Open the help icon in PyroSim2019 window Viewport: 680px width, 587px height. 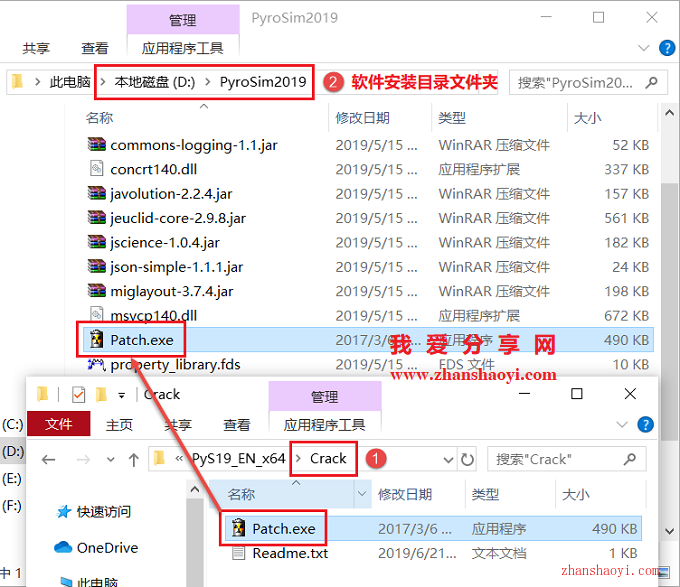click(x=667, y=48)
